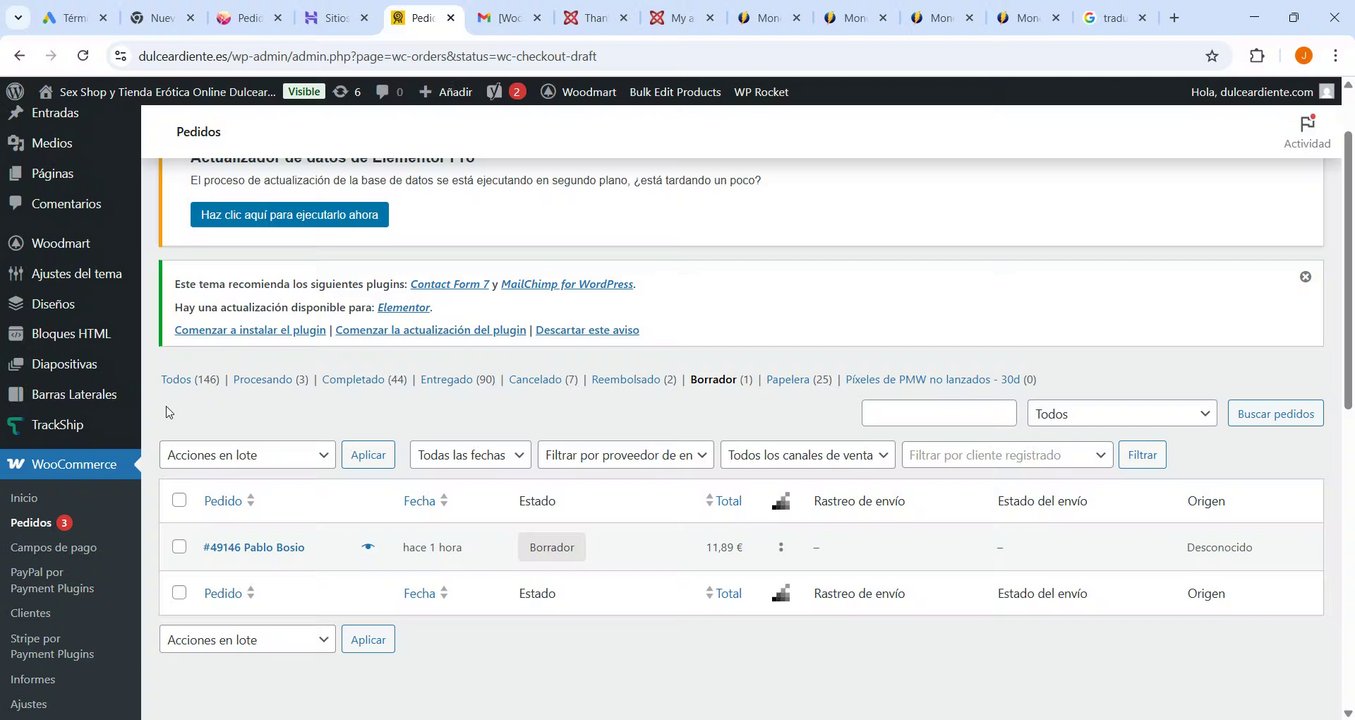
Task: Click the browser forward arrow
Action: point(51,56)
